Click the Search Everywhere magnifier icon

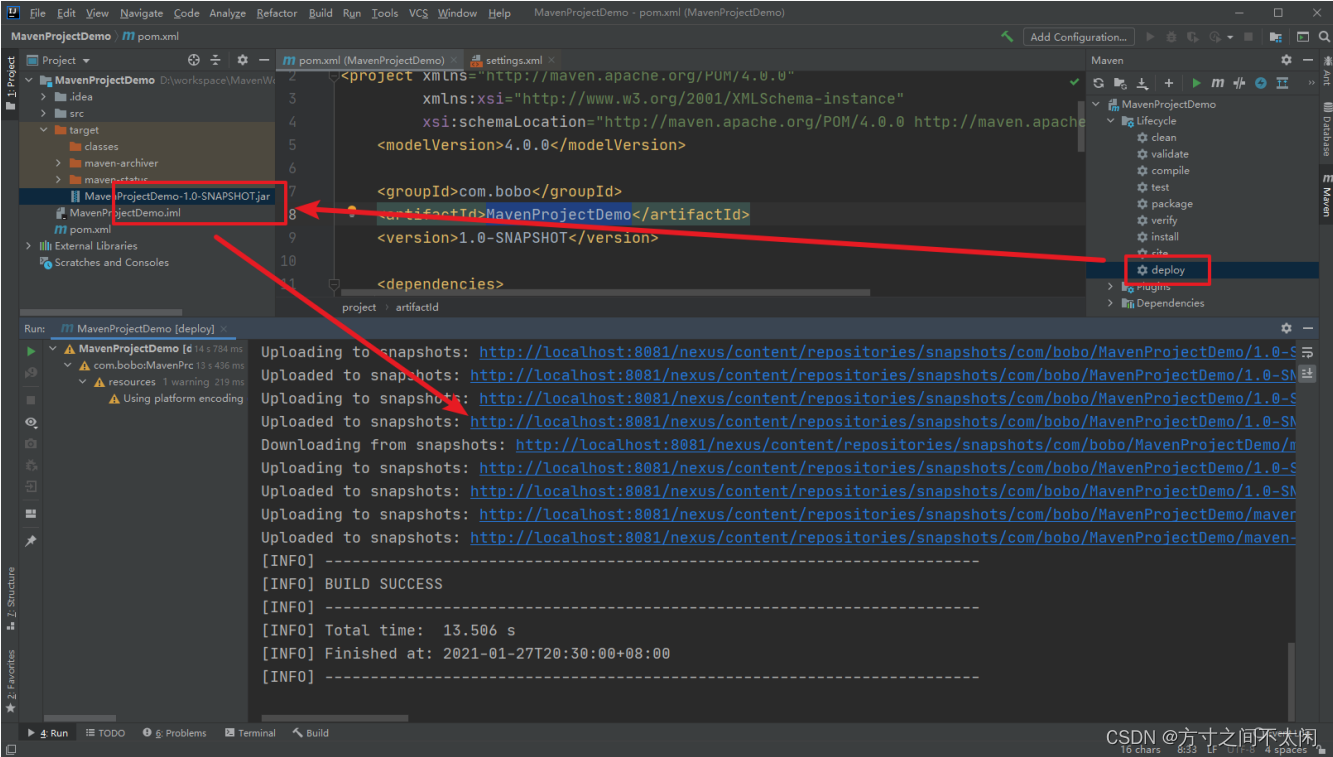[x=1322, y=36]
